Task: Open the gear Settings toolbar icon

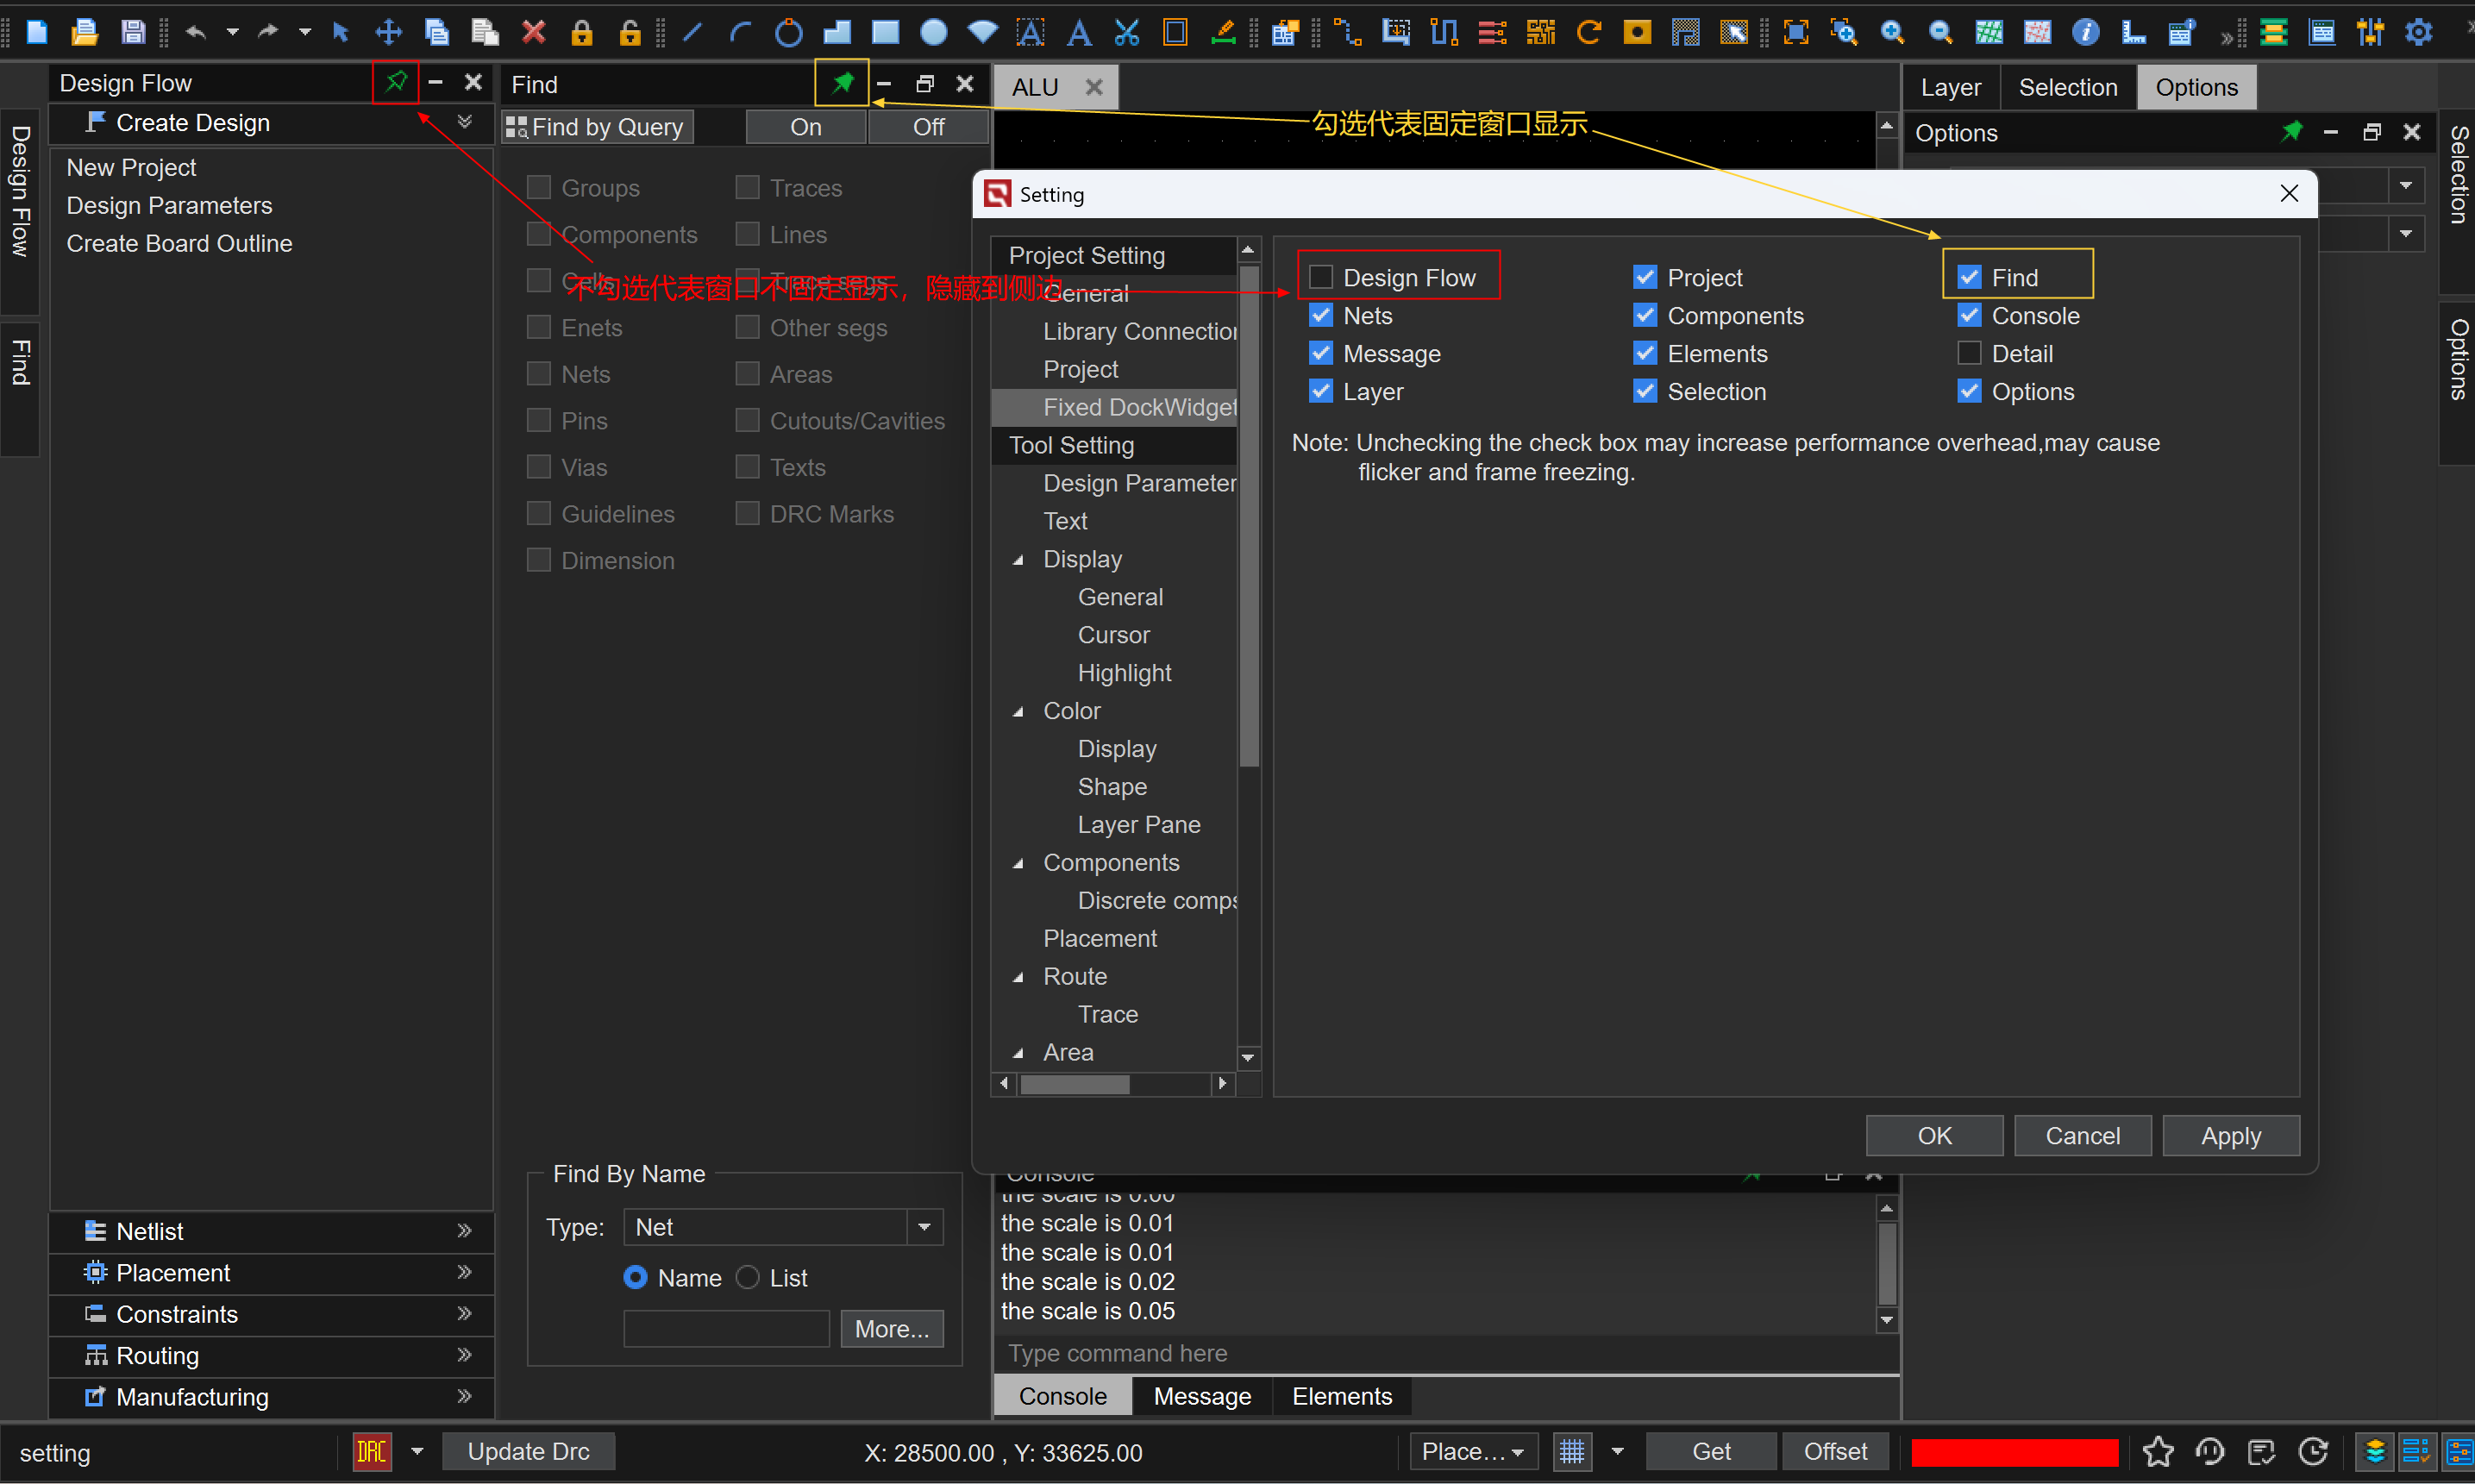Action: [x=2418, y=32]
